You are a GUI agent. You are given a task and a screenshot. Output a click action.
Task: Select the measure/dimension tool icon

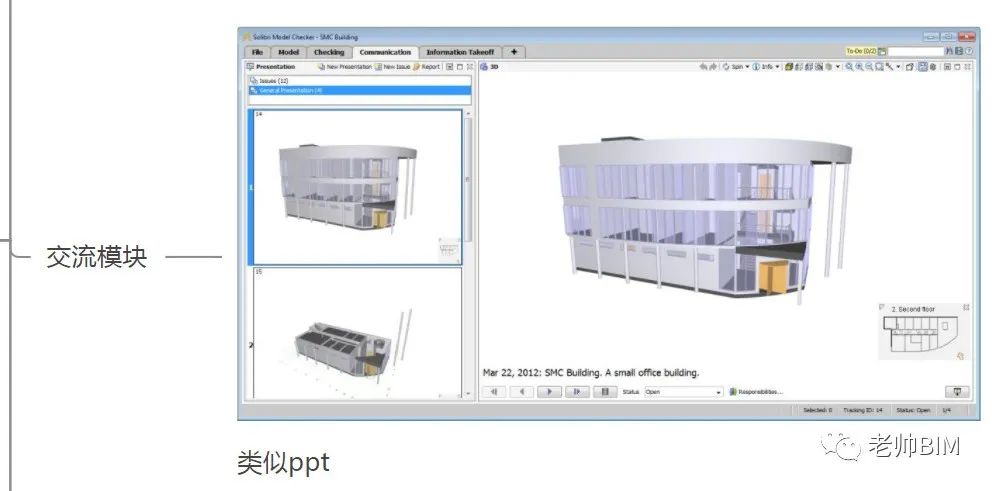(x=889, y=67)
